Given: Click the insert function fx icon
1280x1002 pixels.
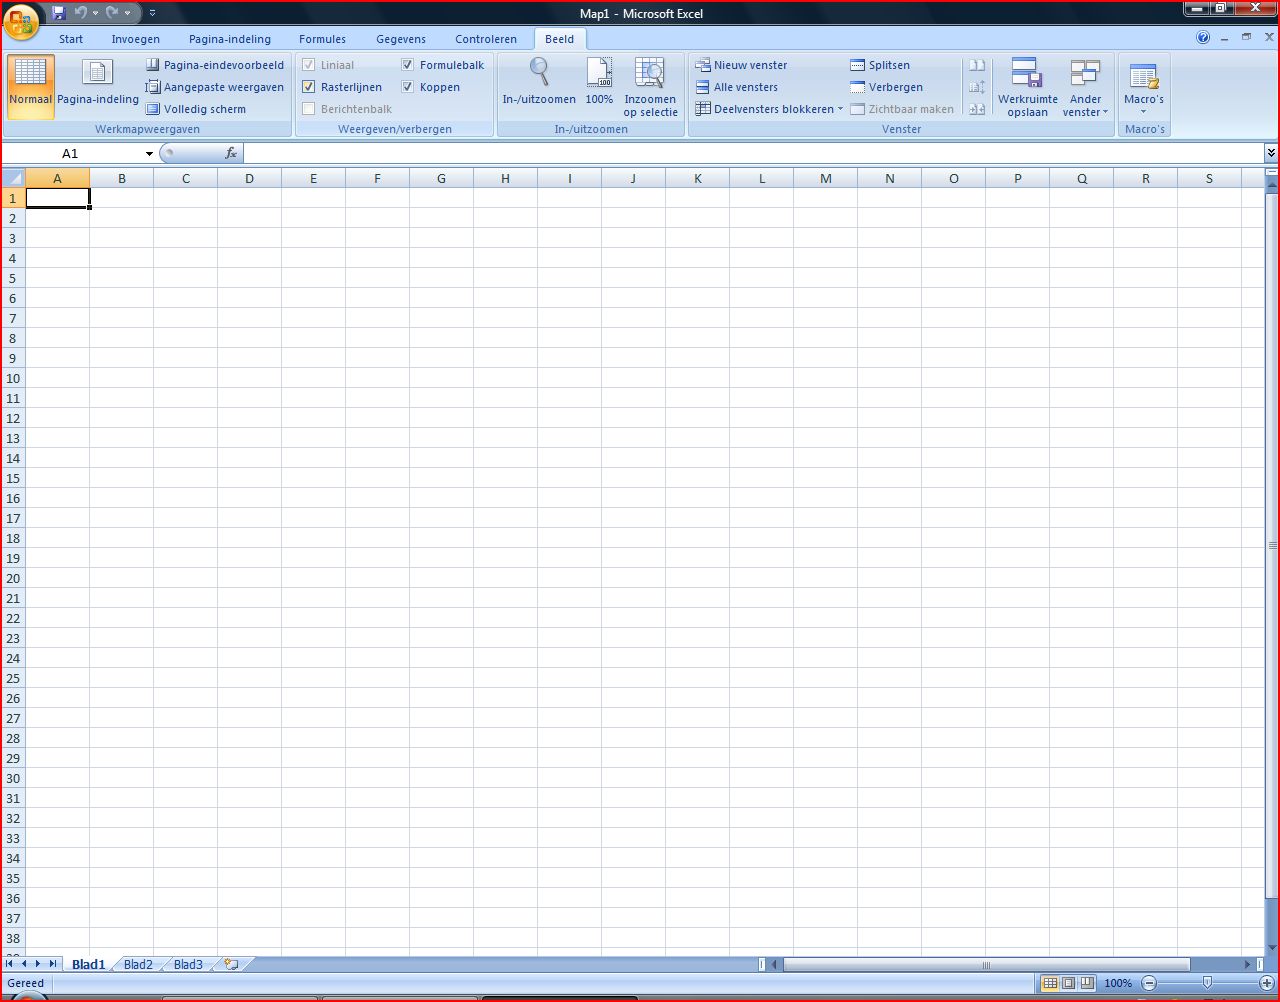Looking at the screenshot, I should 231,153.
